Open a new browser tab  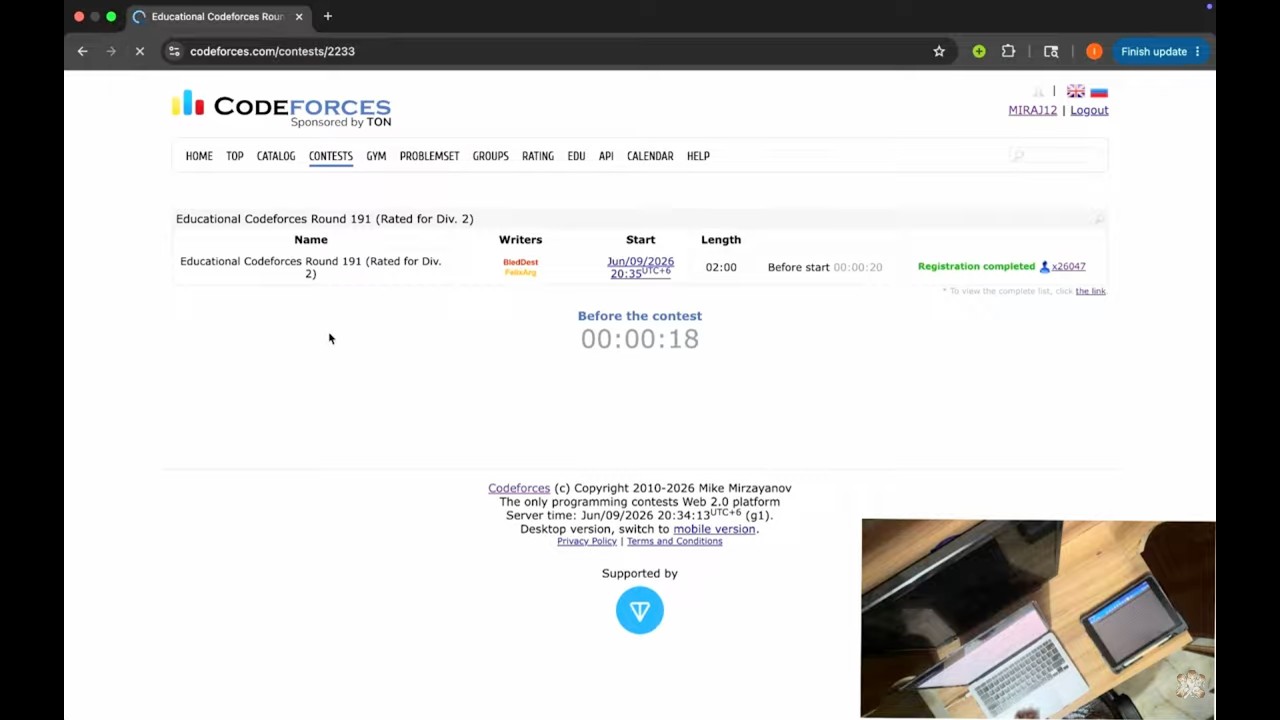327,16
